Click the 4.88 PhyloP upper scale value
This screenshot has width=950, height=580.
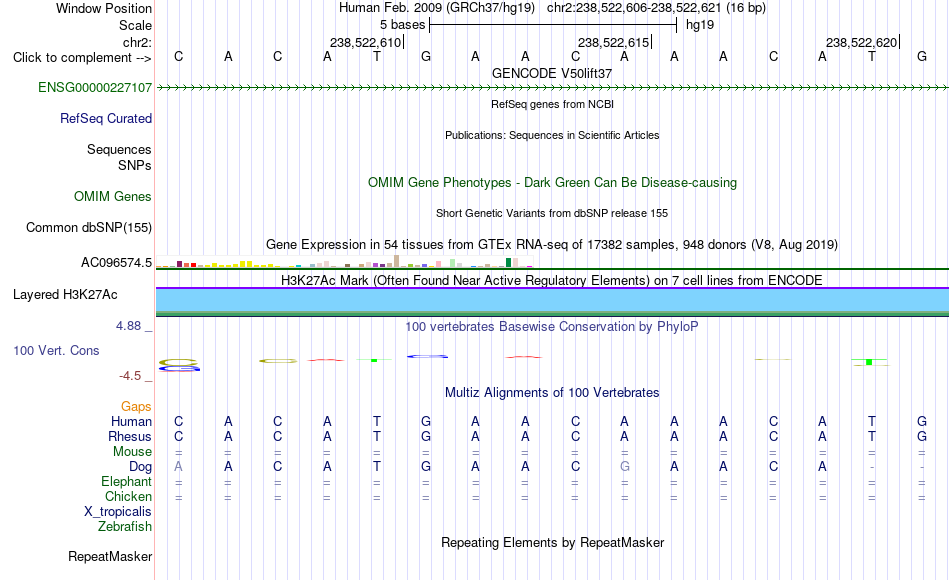pyautogui.click(x=128, y=326)
